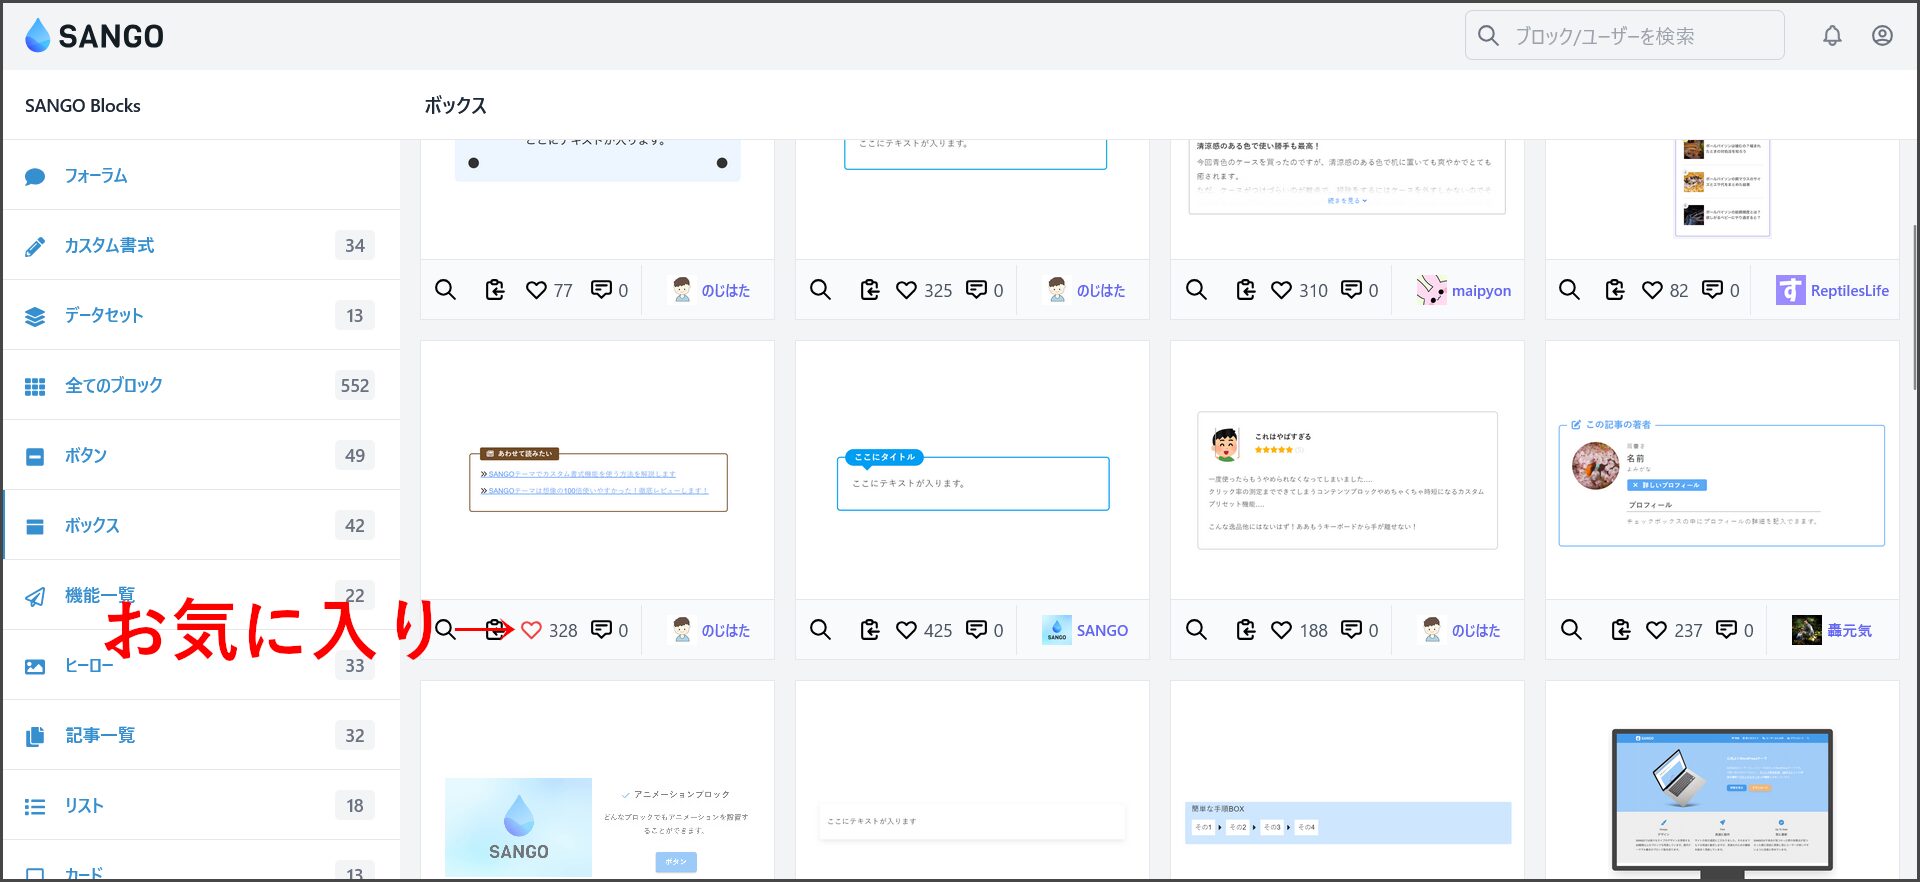This screenshot has height=882, width=1920.
Task: Select データセット category
Action: pos(200,315)
